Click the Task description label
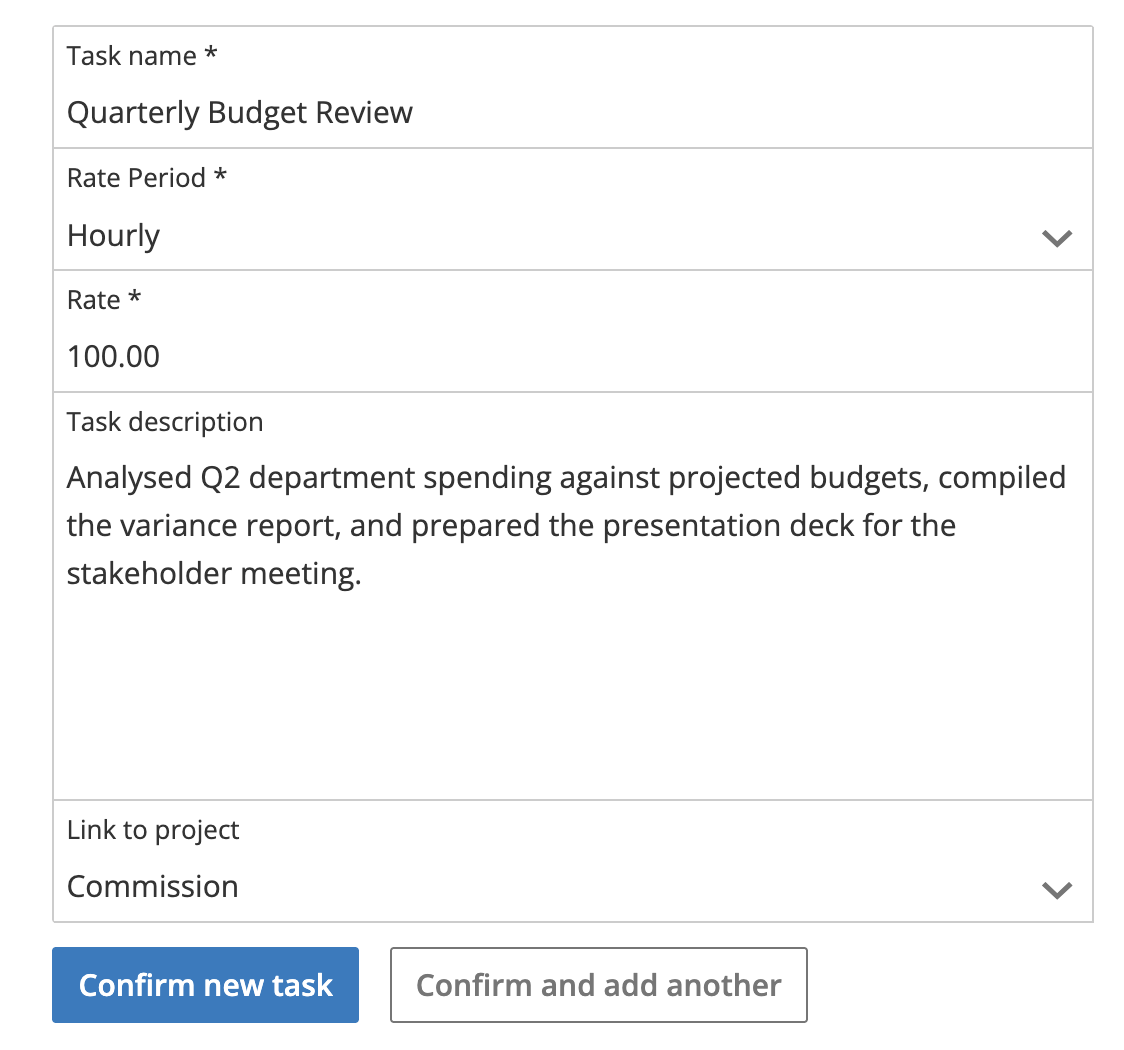 (165, 422)
